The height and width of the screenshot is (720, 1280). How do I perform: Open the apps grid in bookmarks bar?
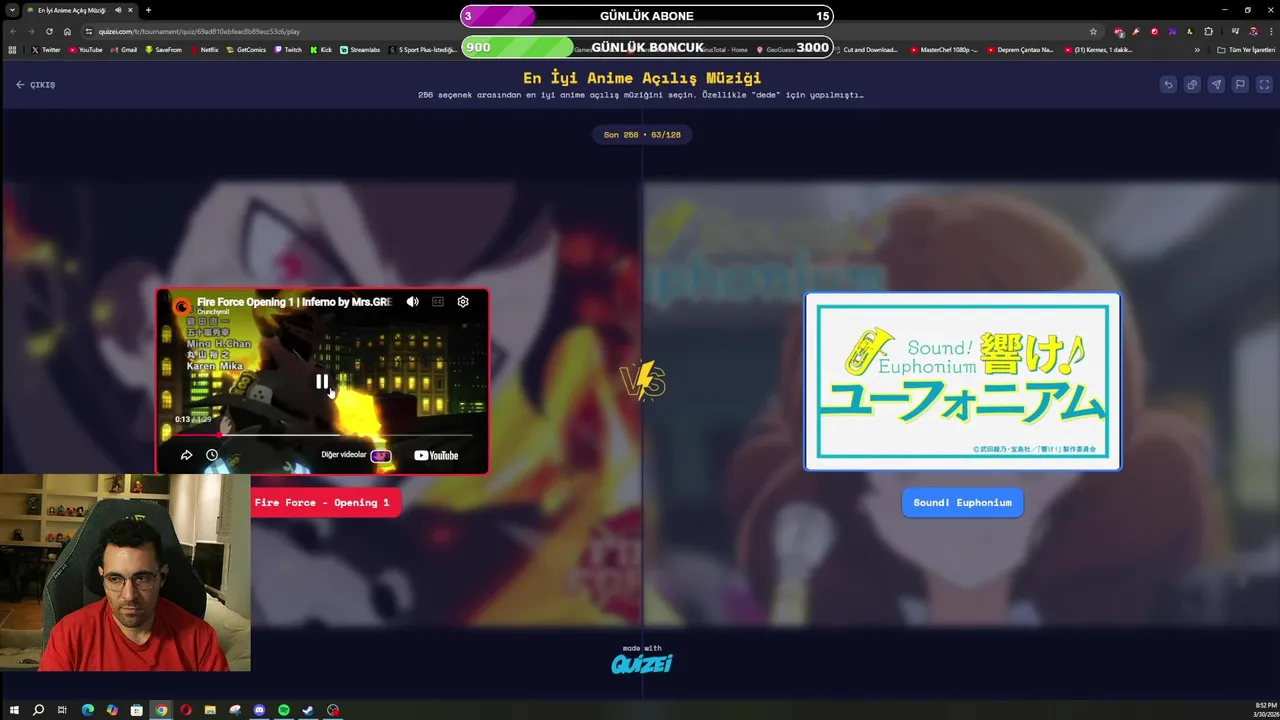pos(12,49)
